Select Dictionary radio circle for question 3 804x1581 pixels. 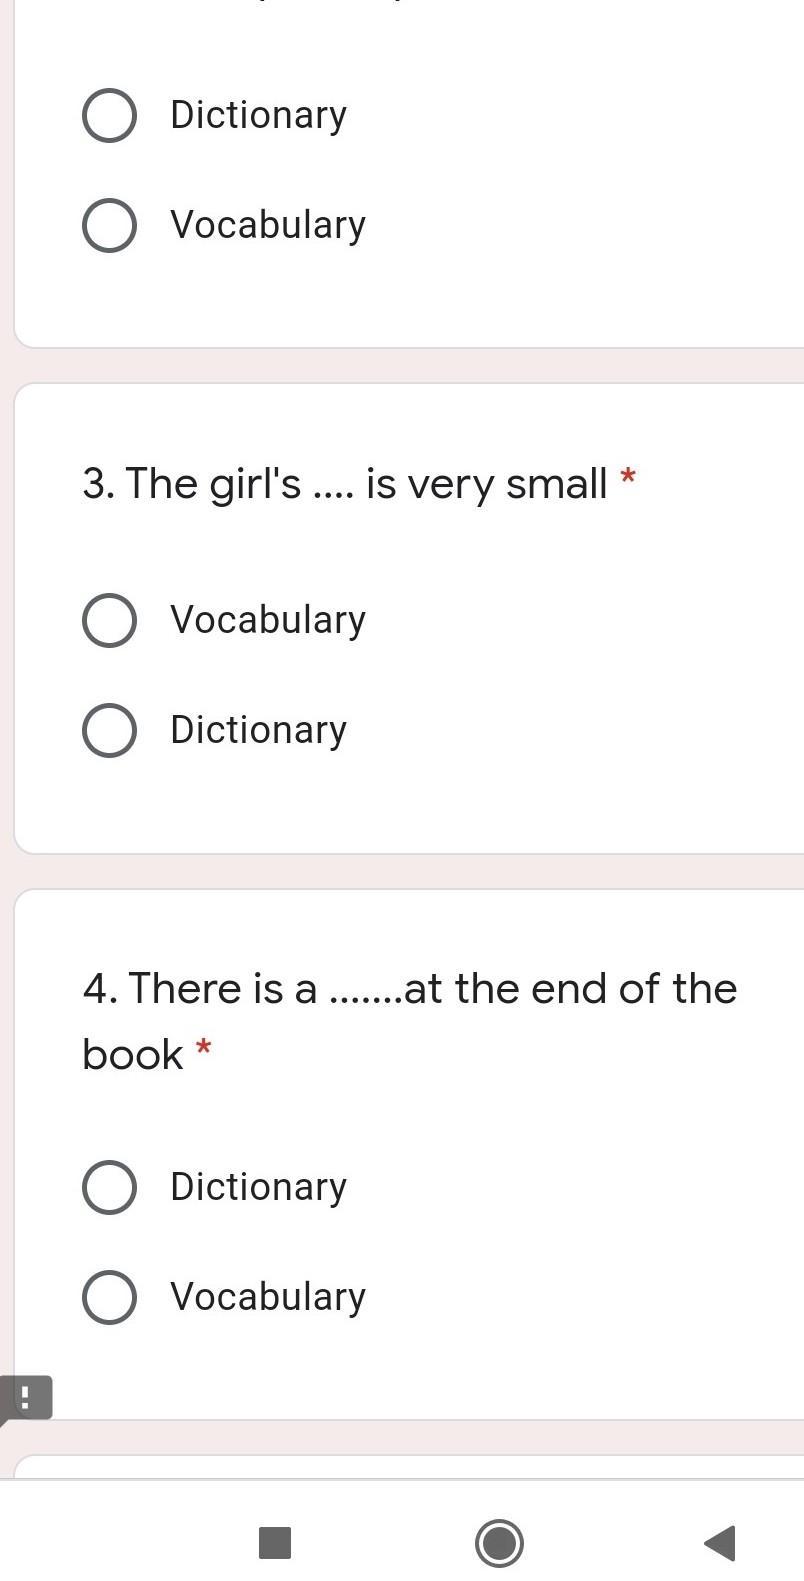pos(110,730)
